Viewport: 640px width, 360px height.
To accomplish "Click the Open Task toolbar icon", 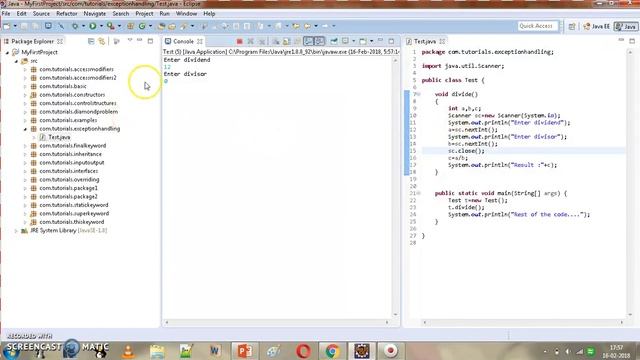I will (172, 26).
